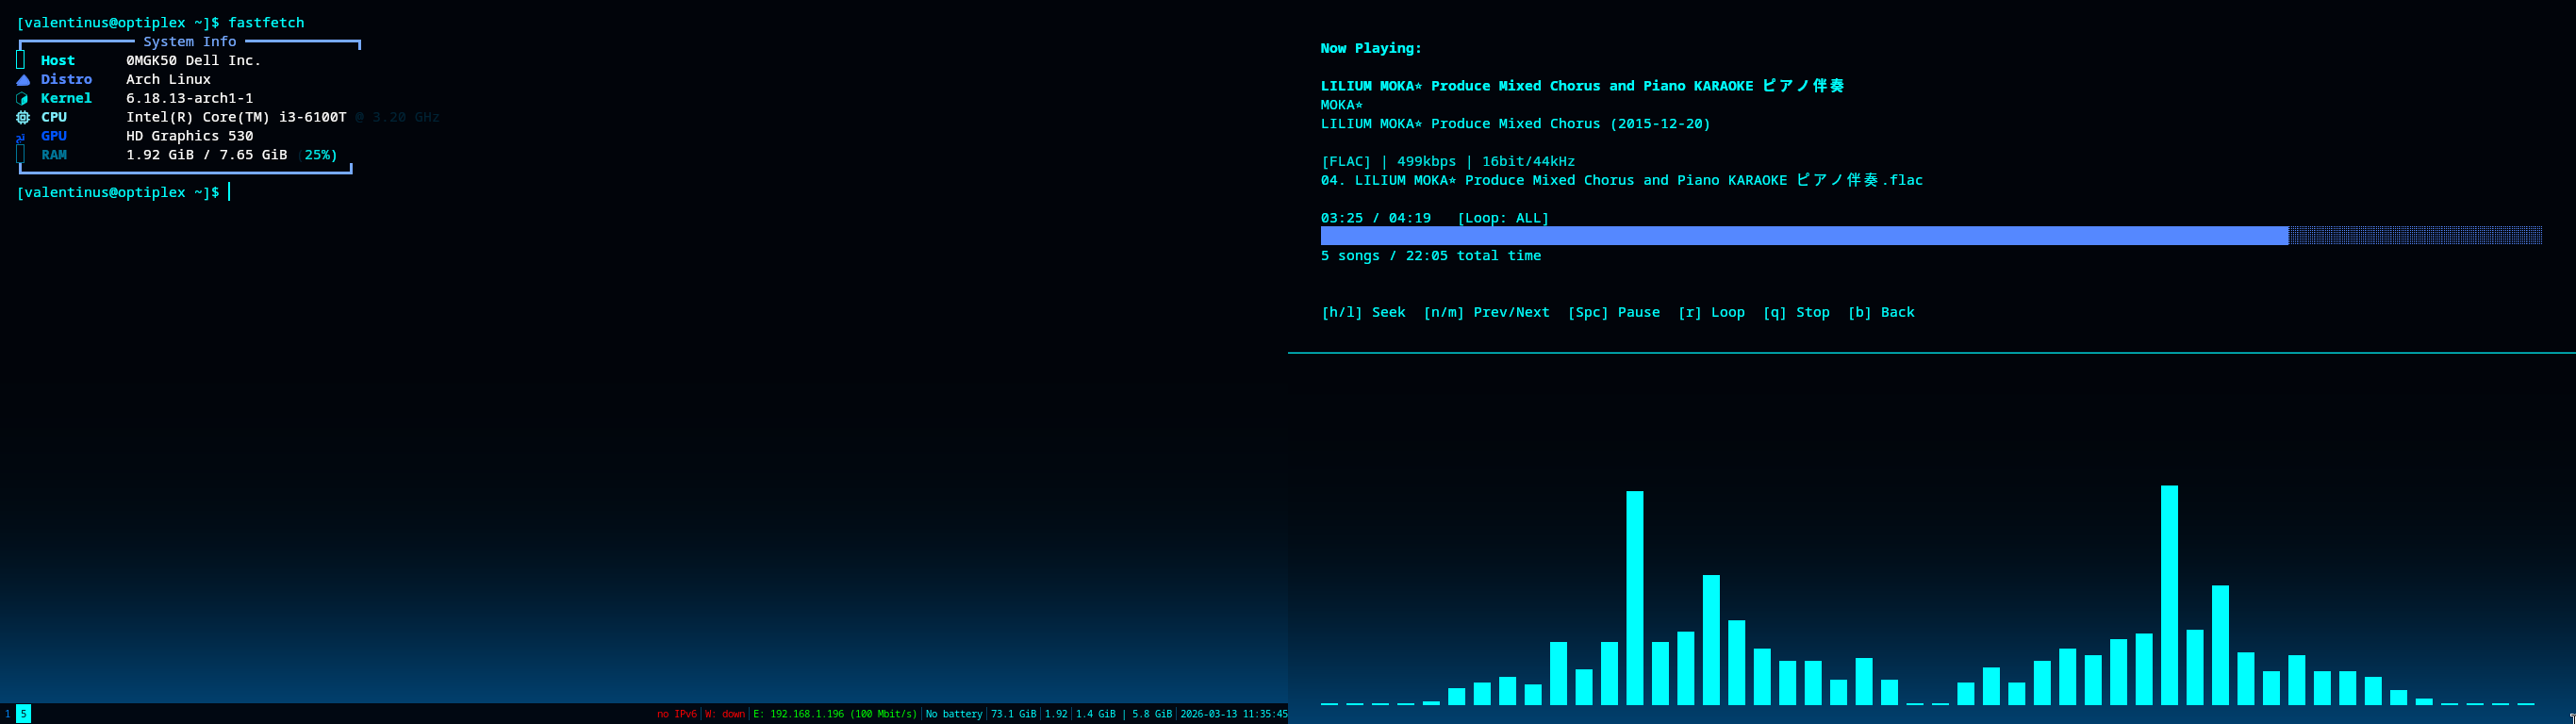
Task: Click '5 songs / 22:05 total time'
Action: 1431,256
